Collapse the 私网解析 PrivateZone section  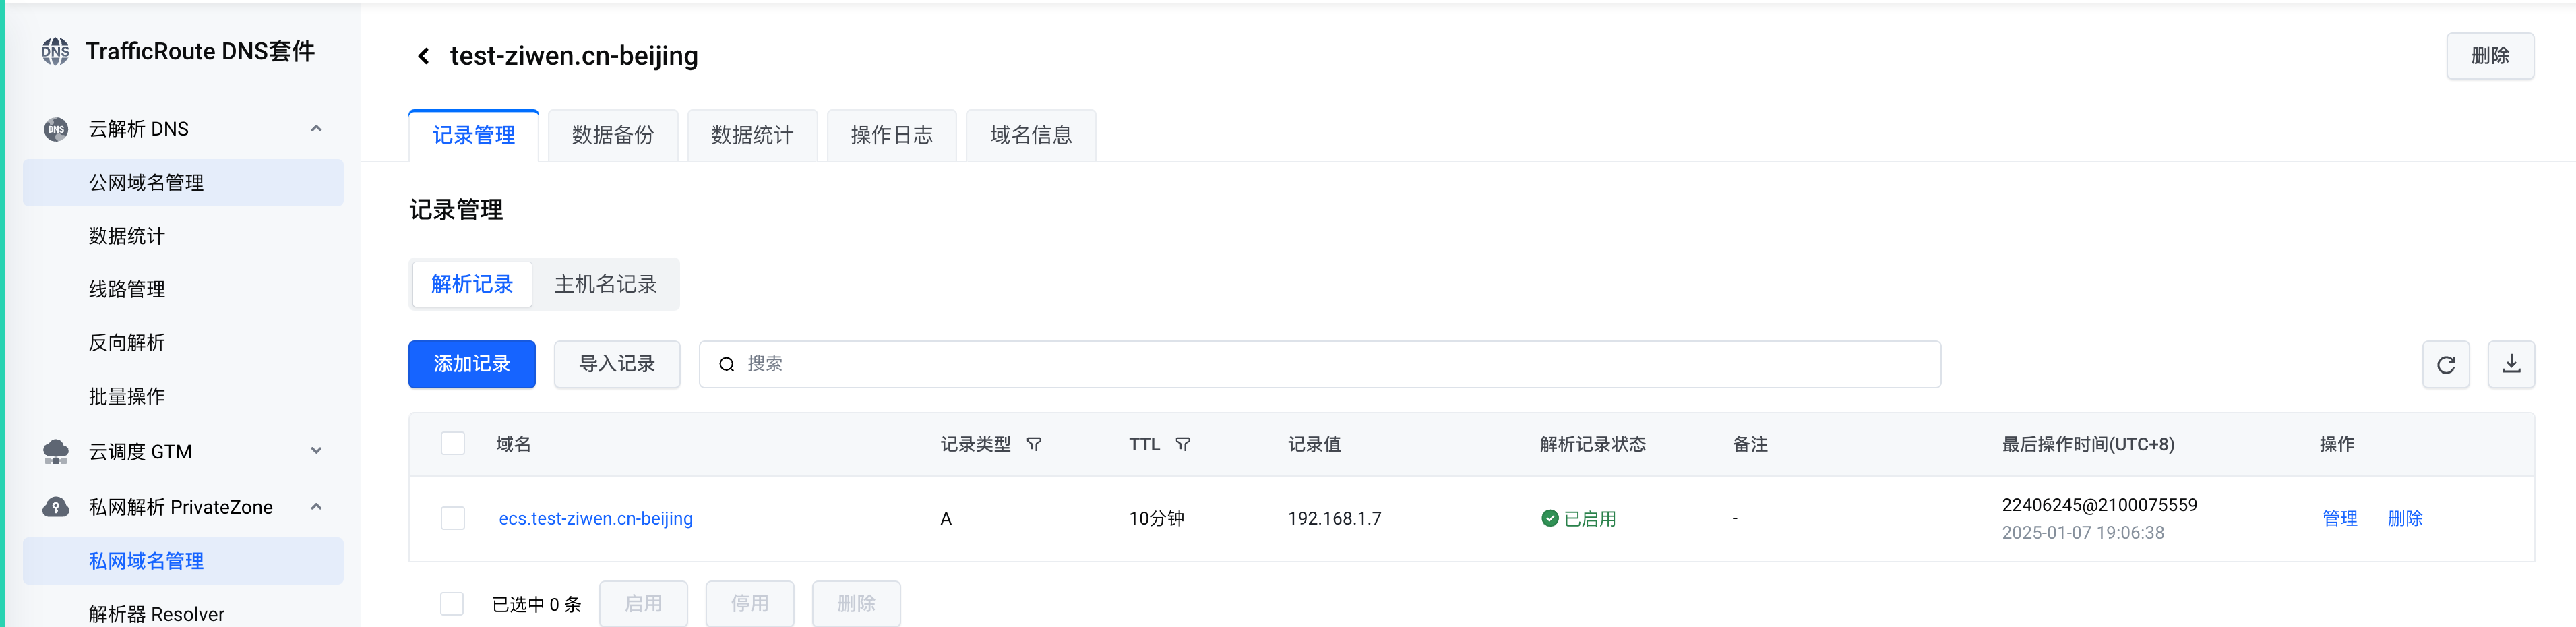click(x=316, y=507)
